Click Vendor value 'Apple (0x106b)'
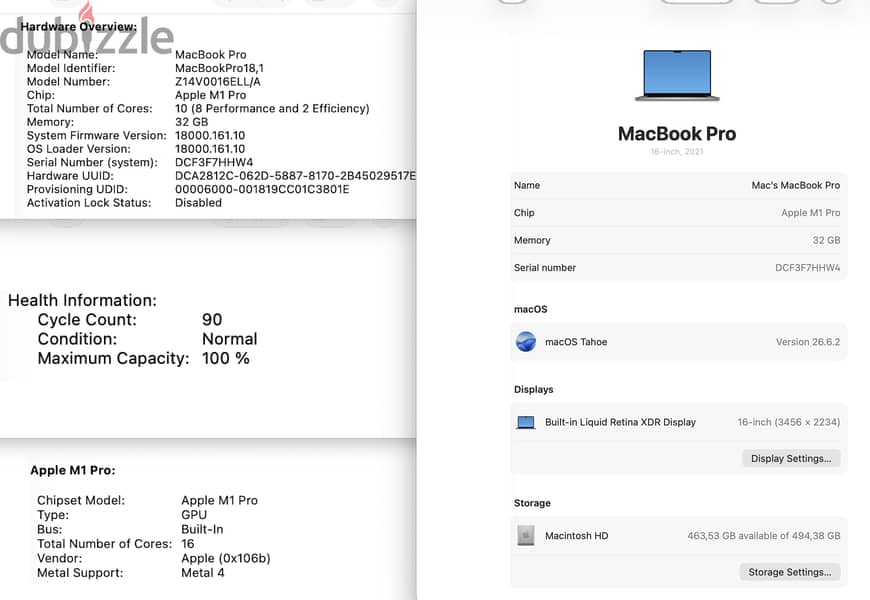 [x=226, y=558]
